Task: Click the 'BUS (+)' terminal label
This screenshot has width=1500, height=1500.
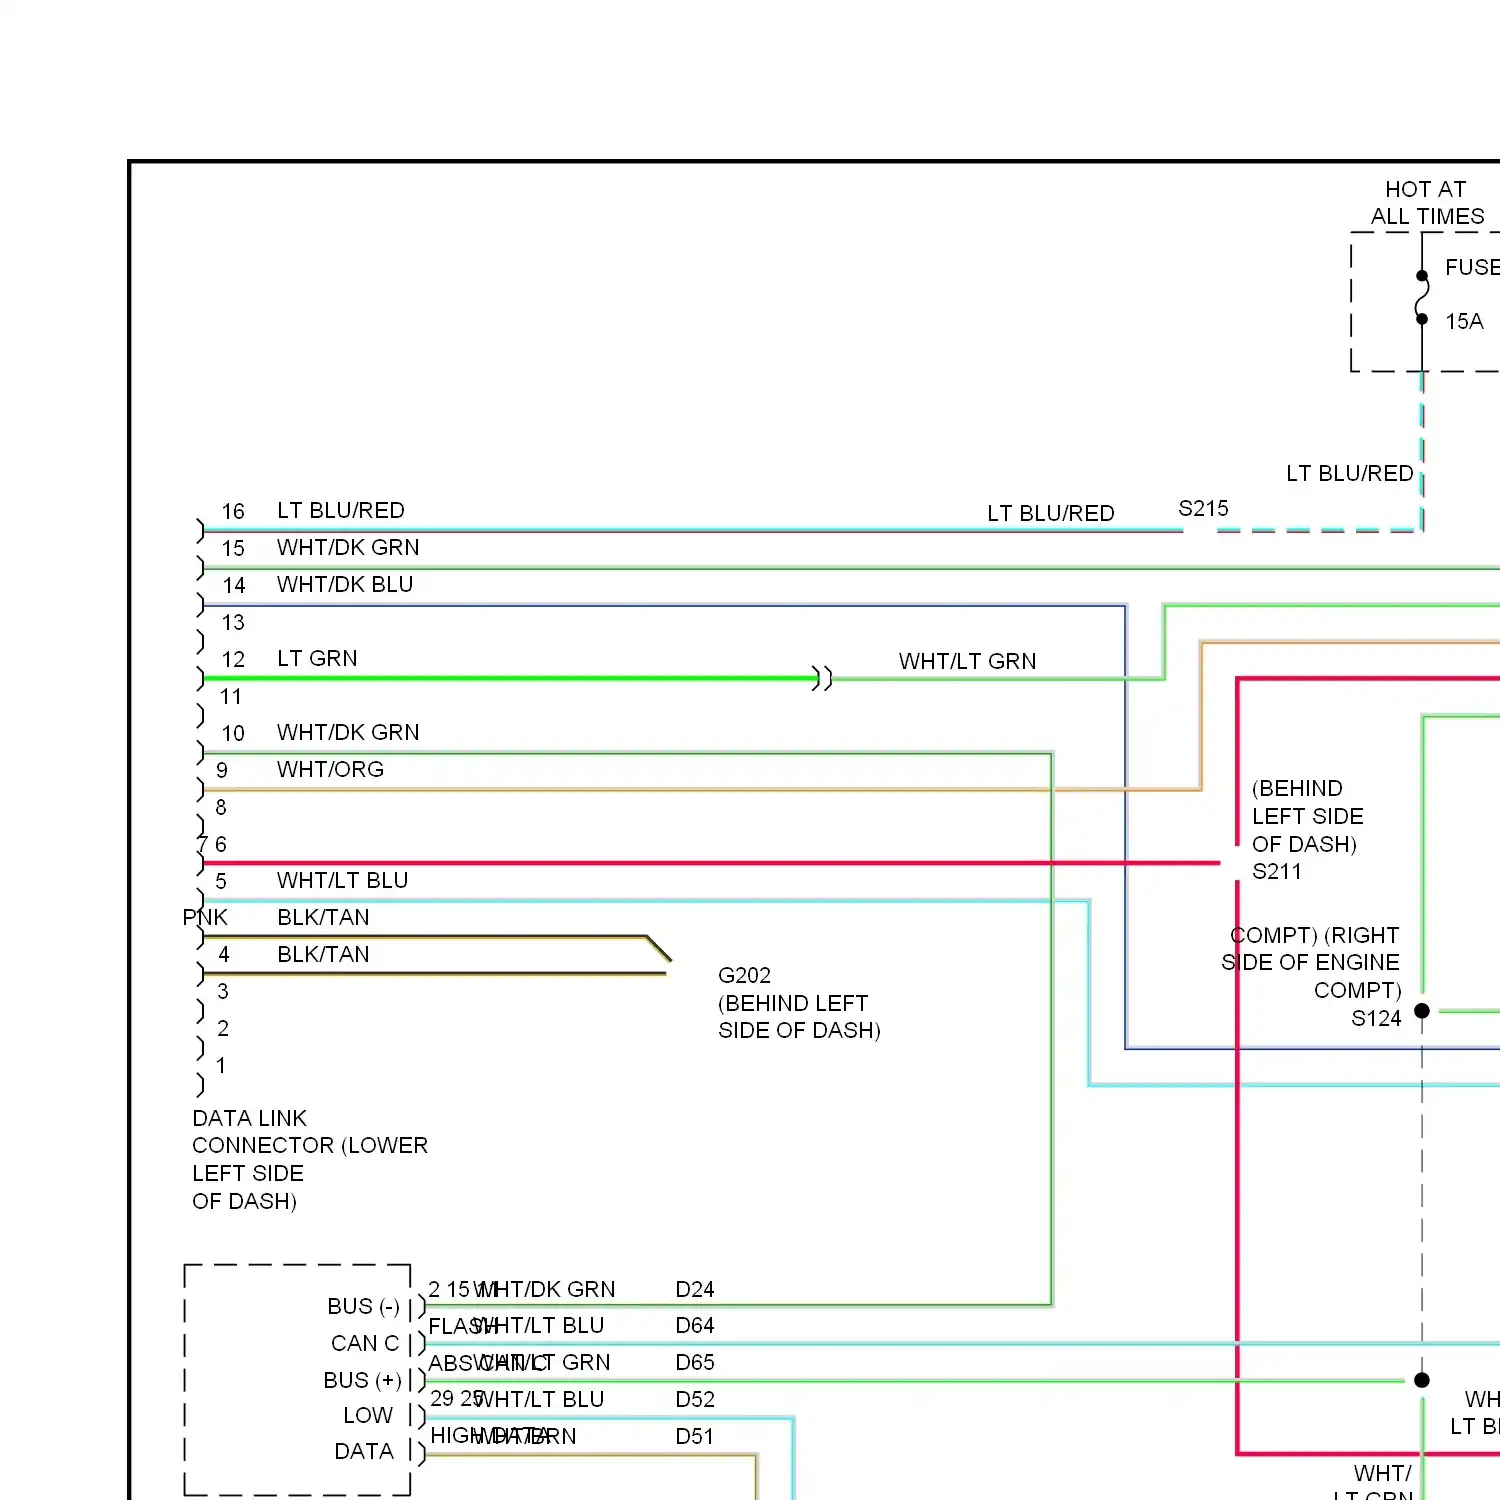Action: (362, 1380)
